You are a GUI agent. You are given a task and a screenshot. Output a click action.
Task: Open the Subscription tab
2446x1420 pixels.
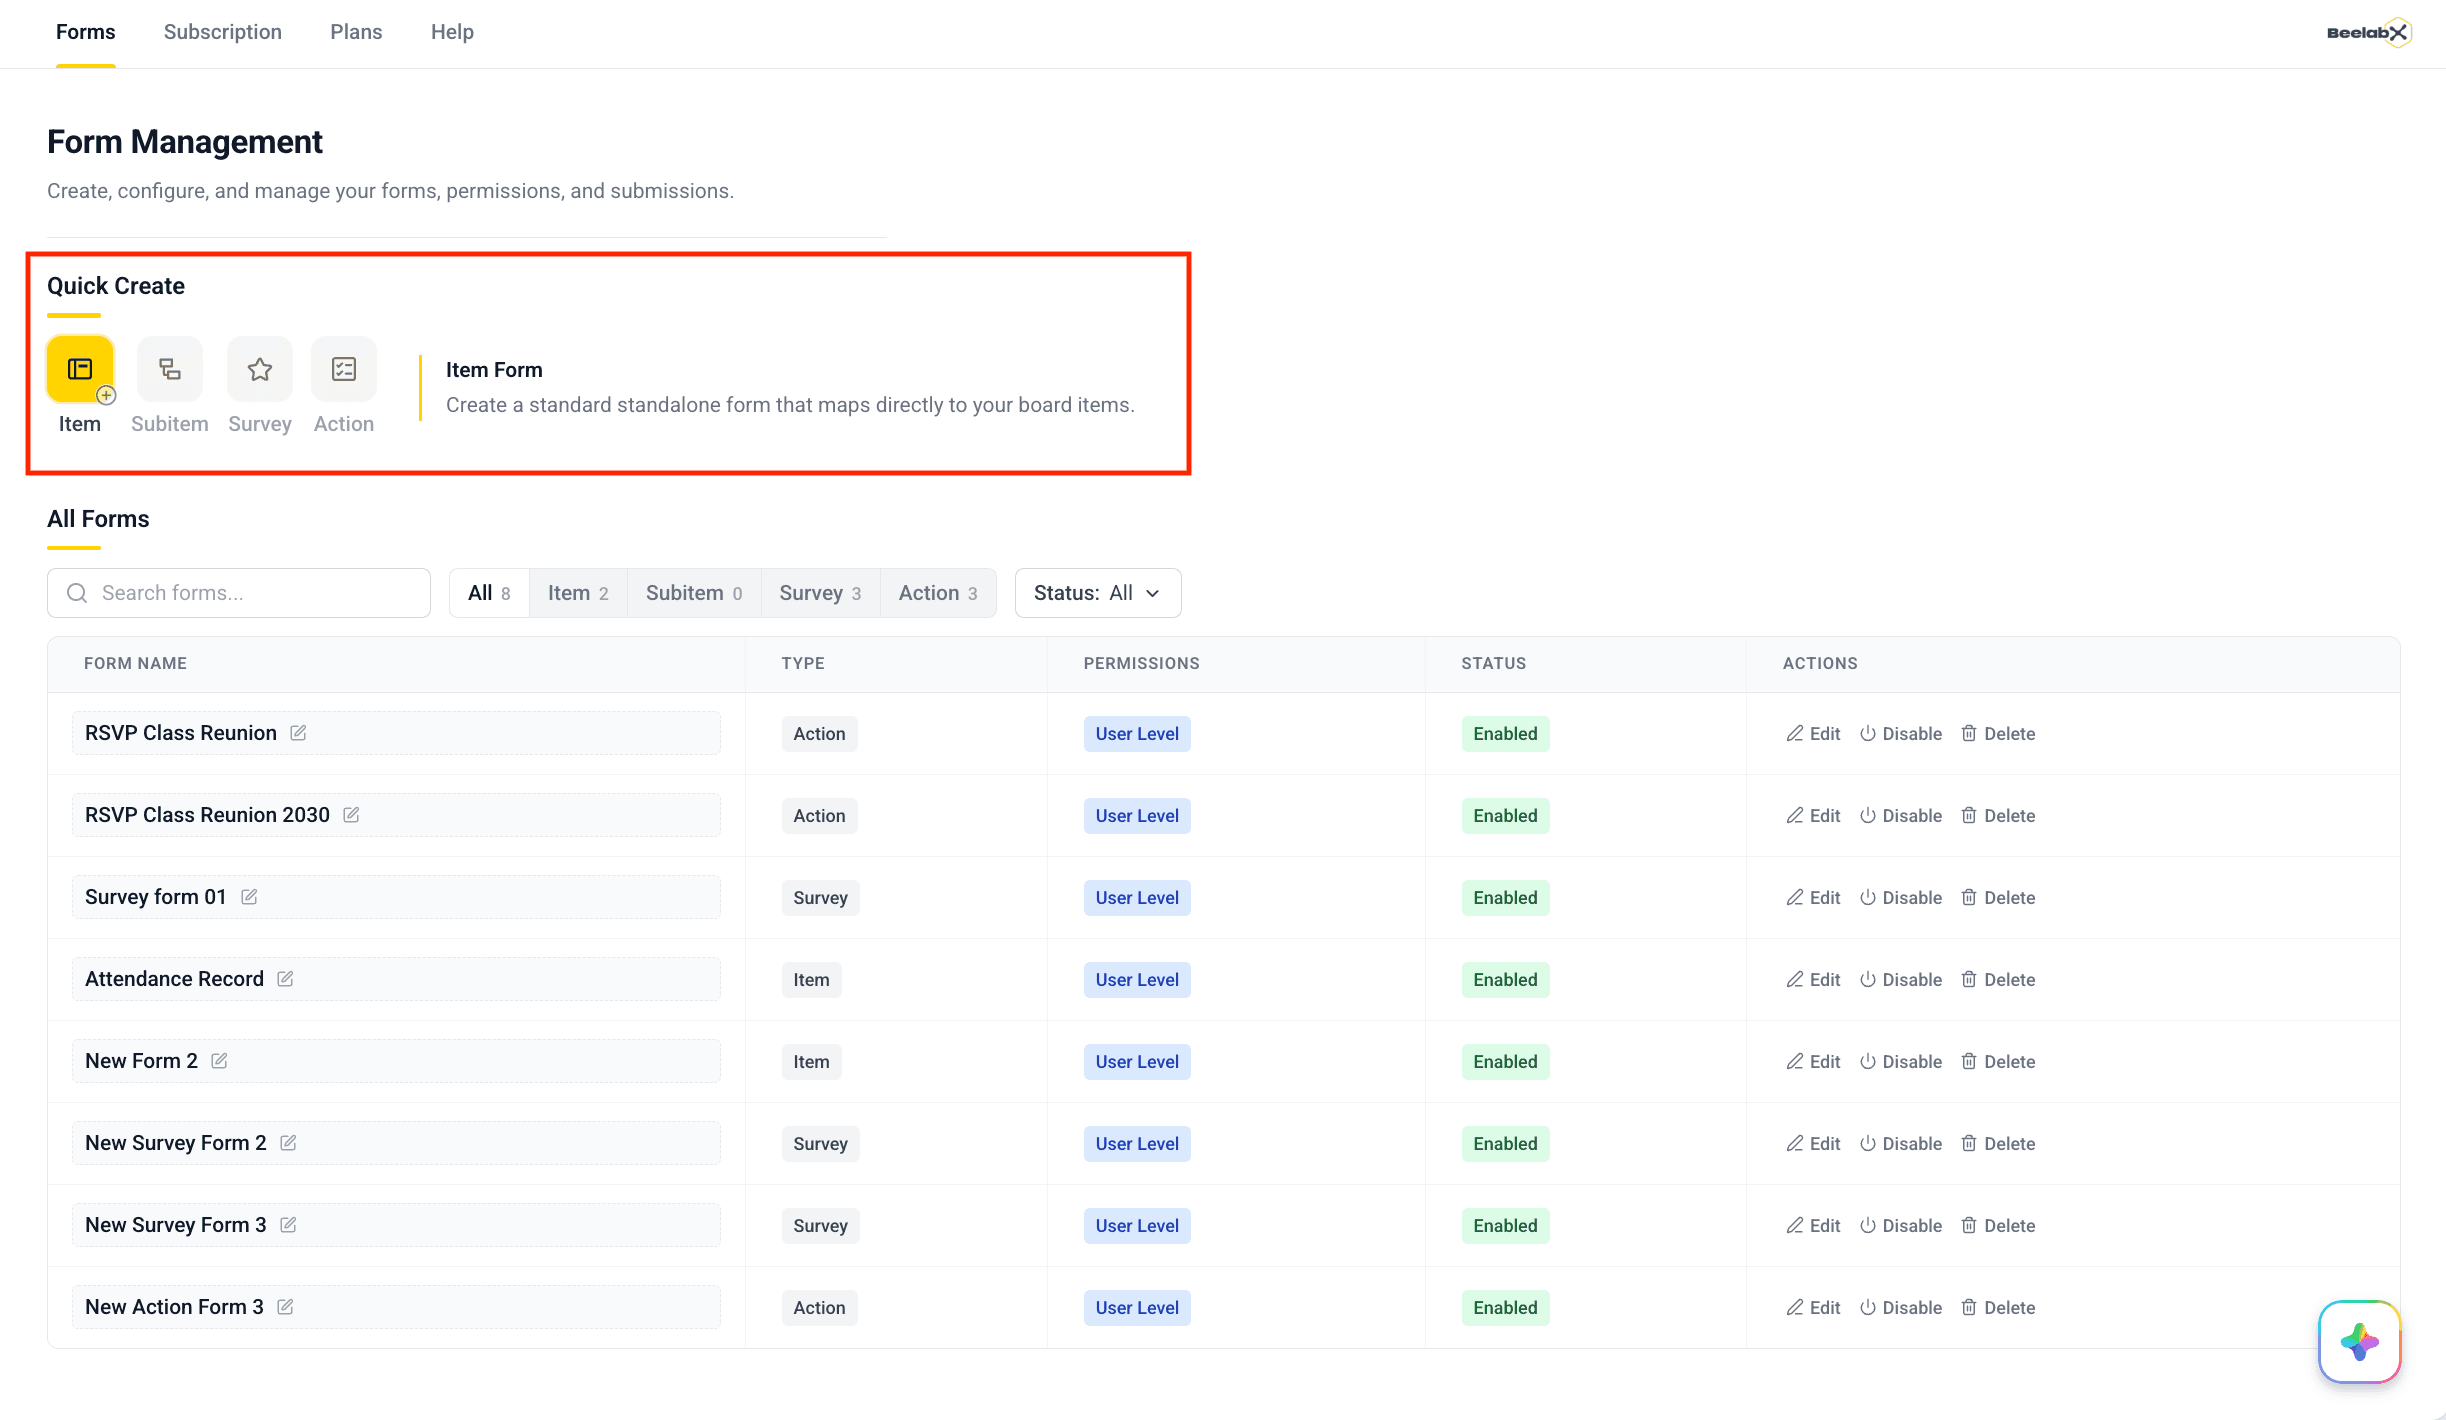coord(223,32)
